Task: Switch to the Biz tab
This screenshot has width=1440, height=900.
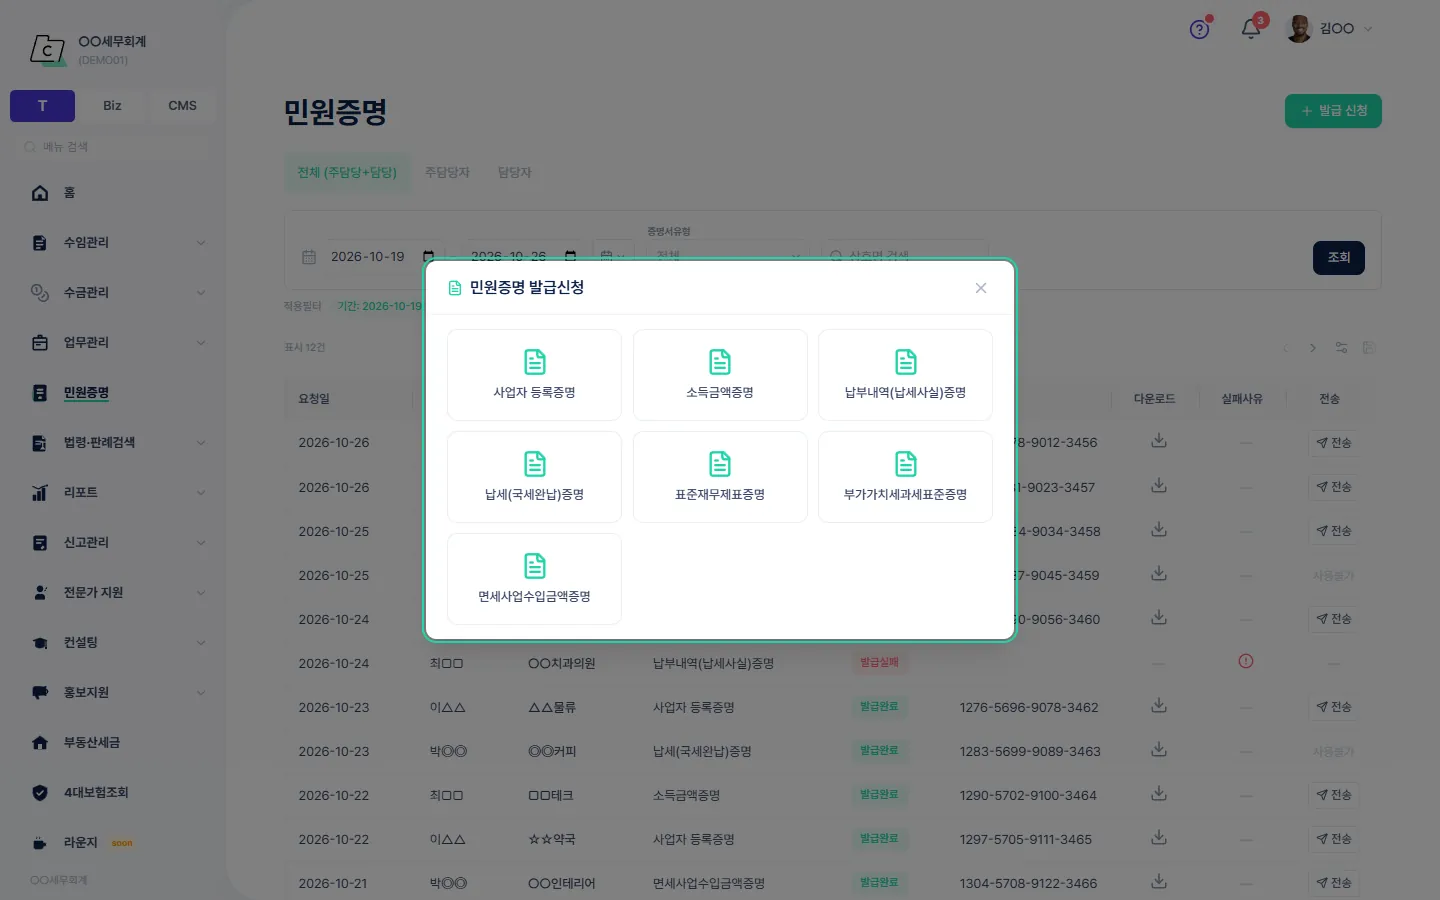Action: (x=112, y=106)
